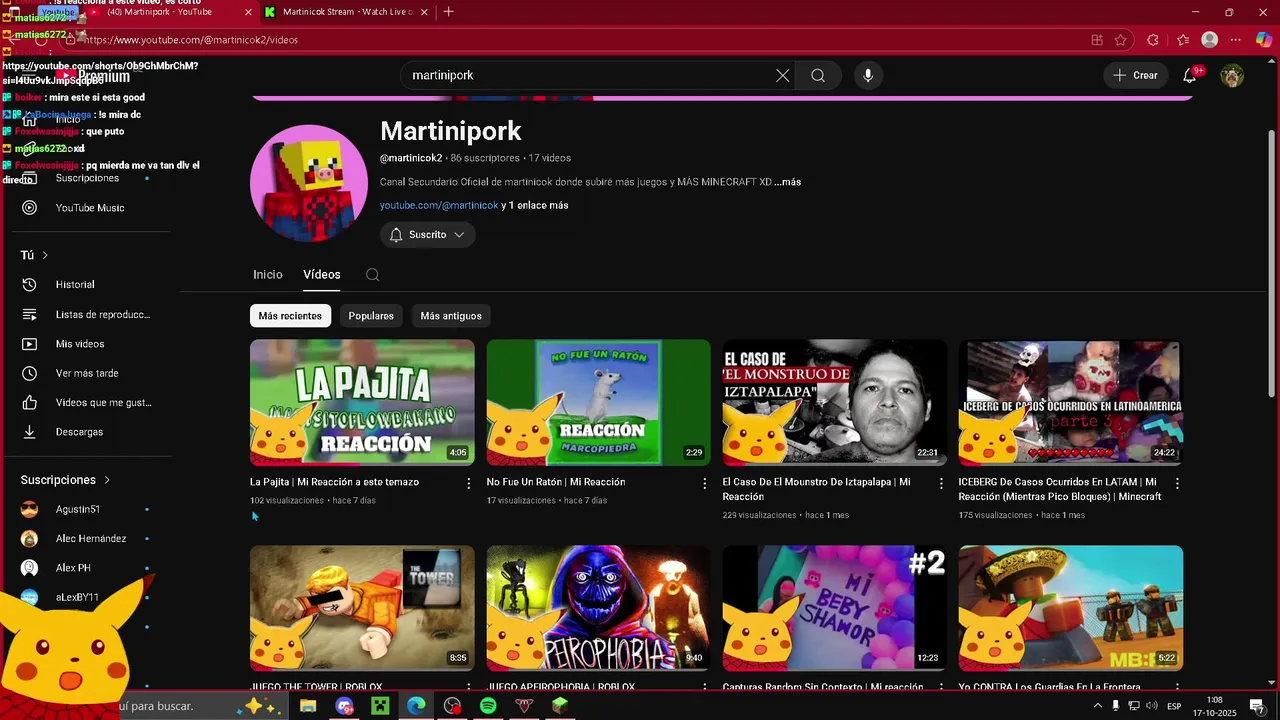
Task: Play the Apeirophobia Roblox thumbnail
Action: (598, 608)
